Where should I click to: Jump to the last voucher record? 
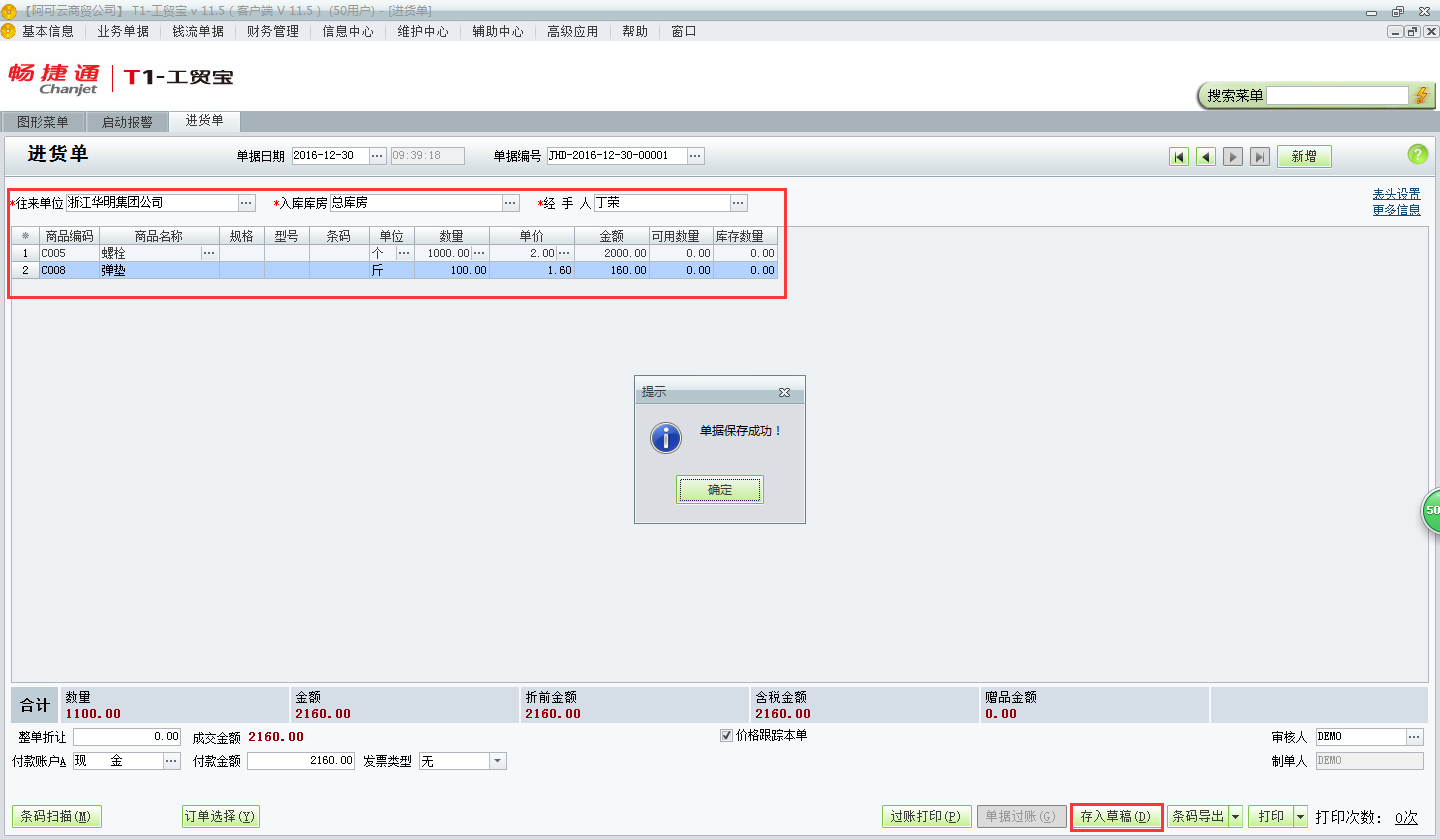tap(1259, 156)
